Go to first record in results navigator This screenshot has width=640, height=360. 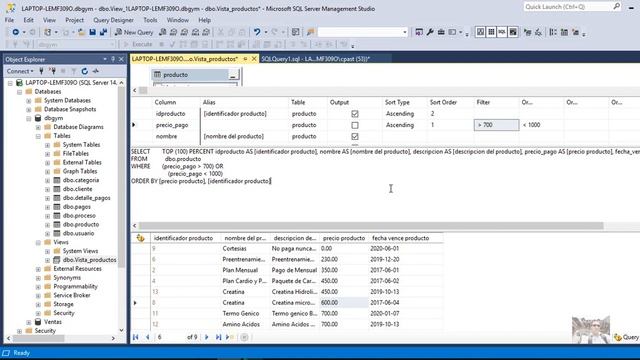click(x=136, y=337)
